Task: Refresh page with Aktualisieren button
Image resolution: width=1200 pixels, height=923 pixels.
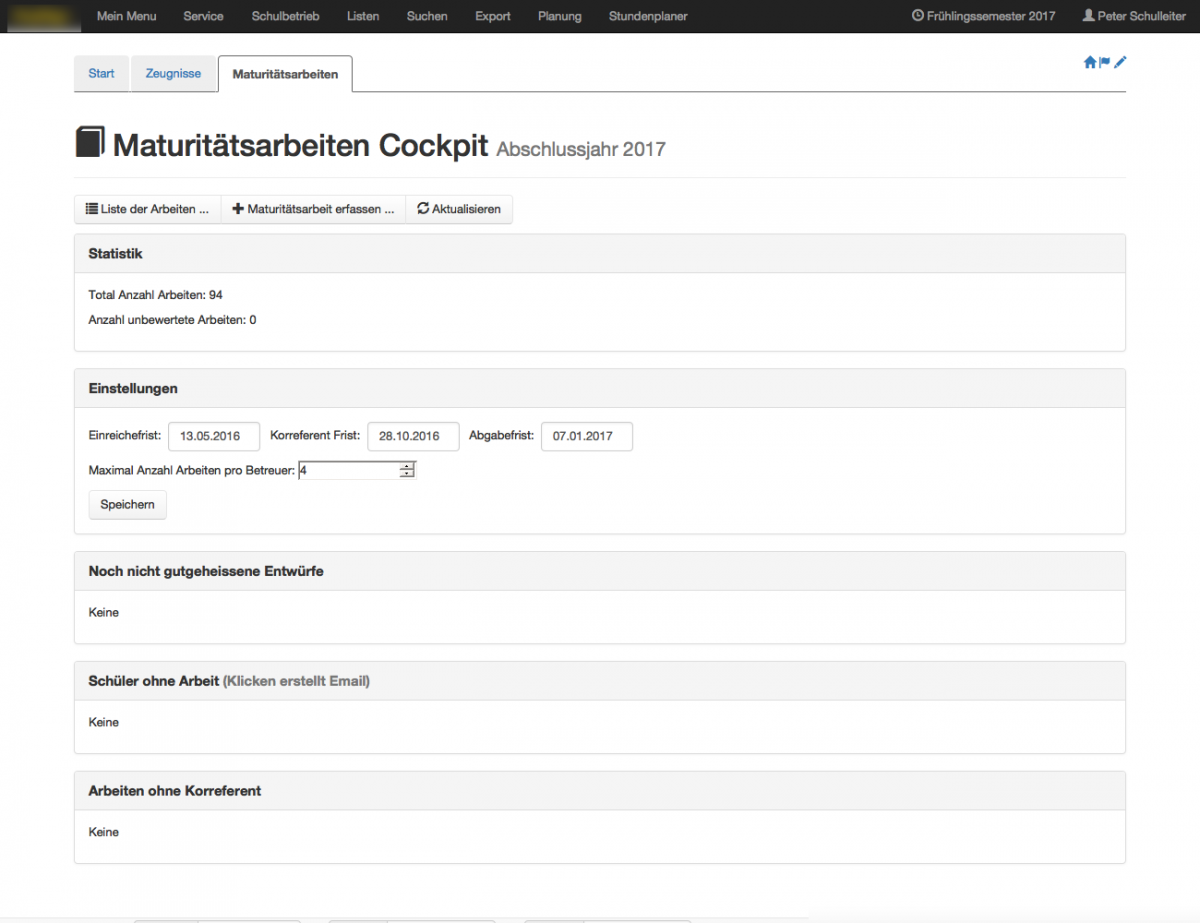Action: point(459,209)
